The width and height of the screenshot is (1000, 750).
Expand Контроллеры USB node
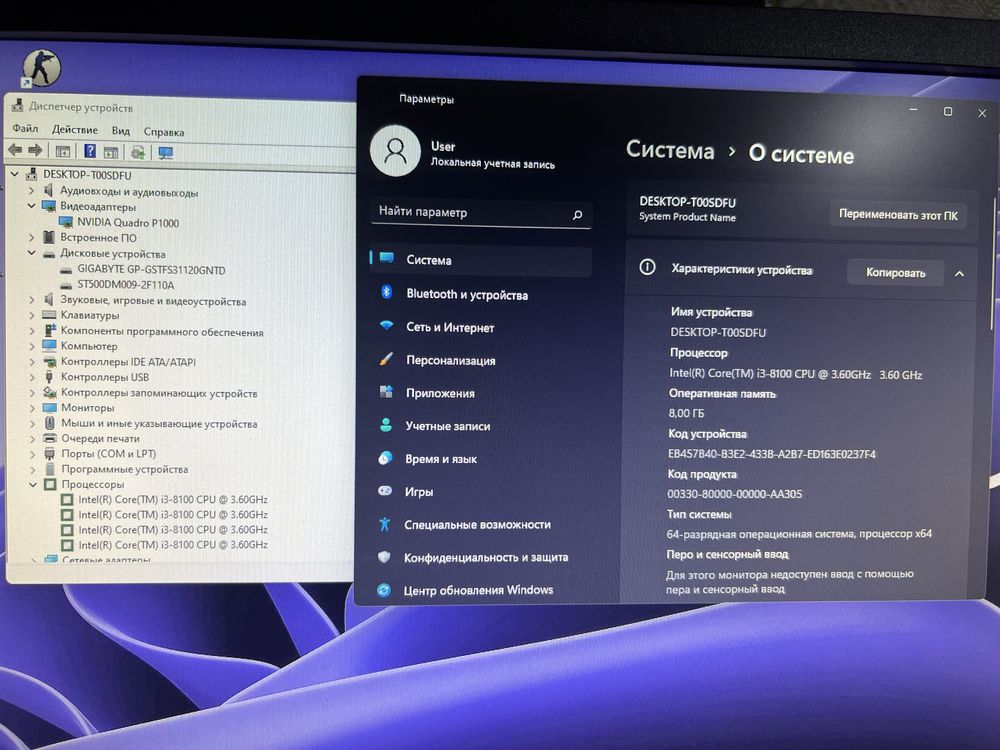(x=32, y=377)
